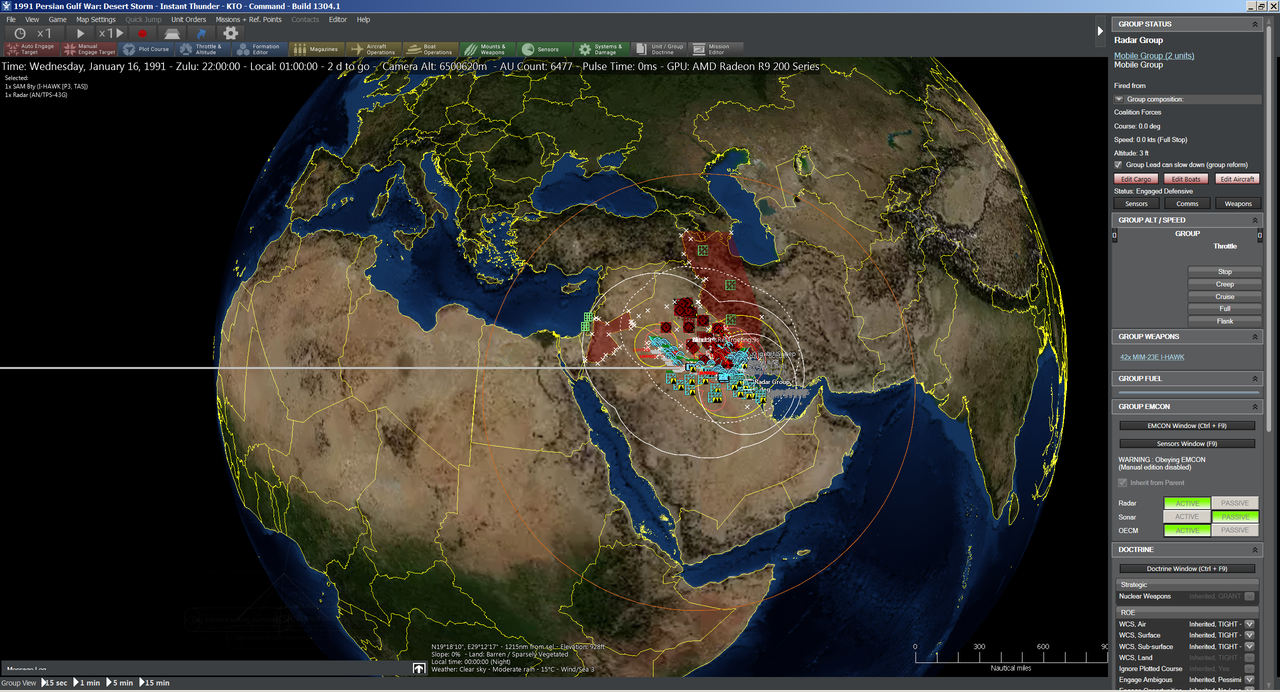This screenshot has height=692, width=1280.
Task: Collapse the GROUP FUEL section
Action: [1254, 379]
